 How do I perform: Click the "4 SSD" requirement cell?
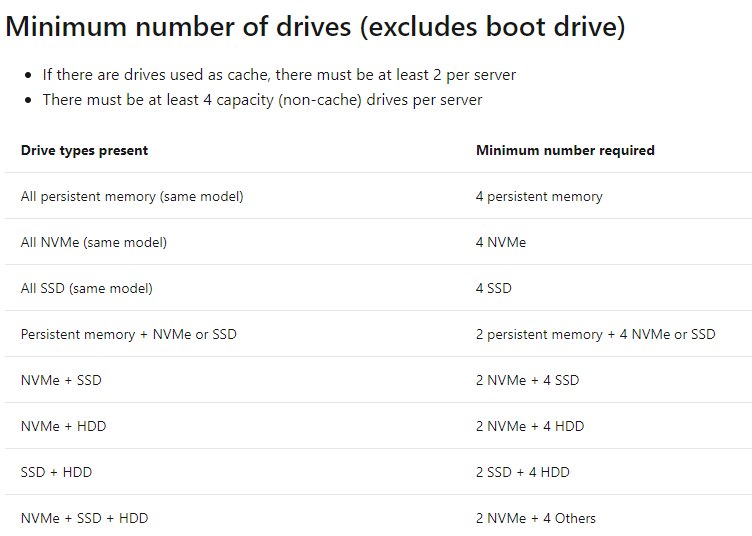tap(494, 289)
